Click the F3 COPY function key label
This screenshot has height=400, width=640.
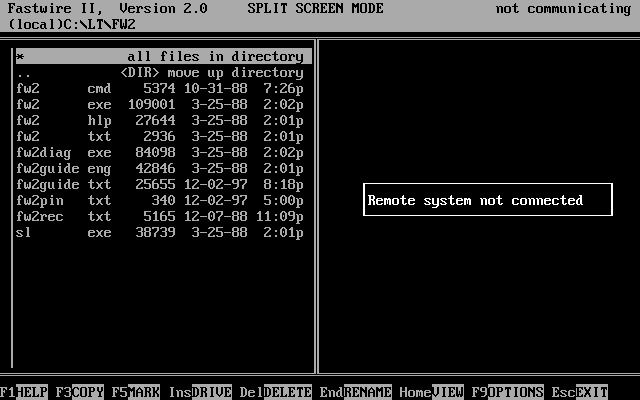coord(80,392)
